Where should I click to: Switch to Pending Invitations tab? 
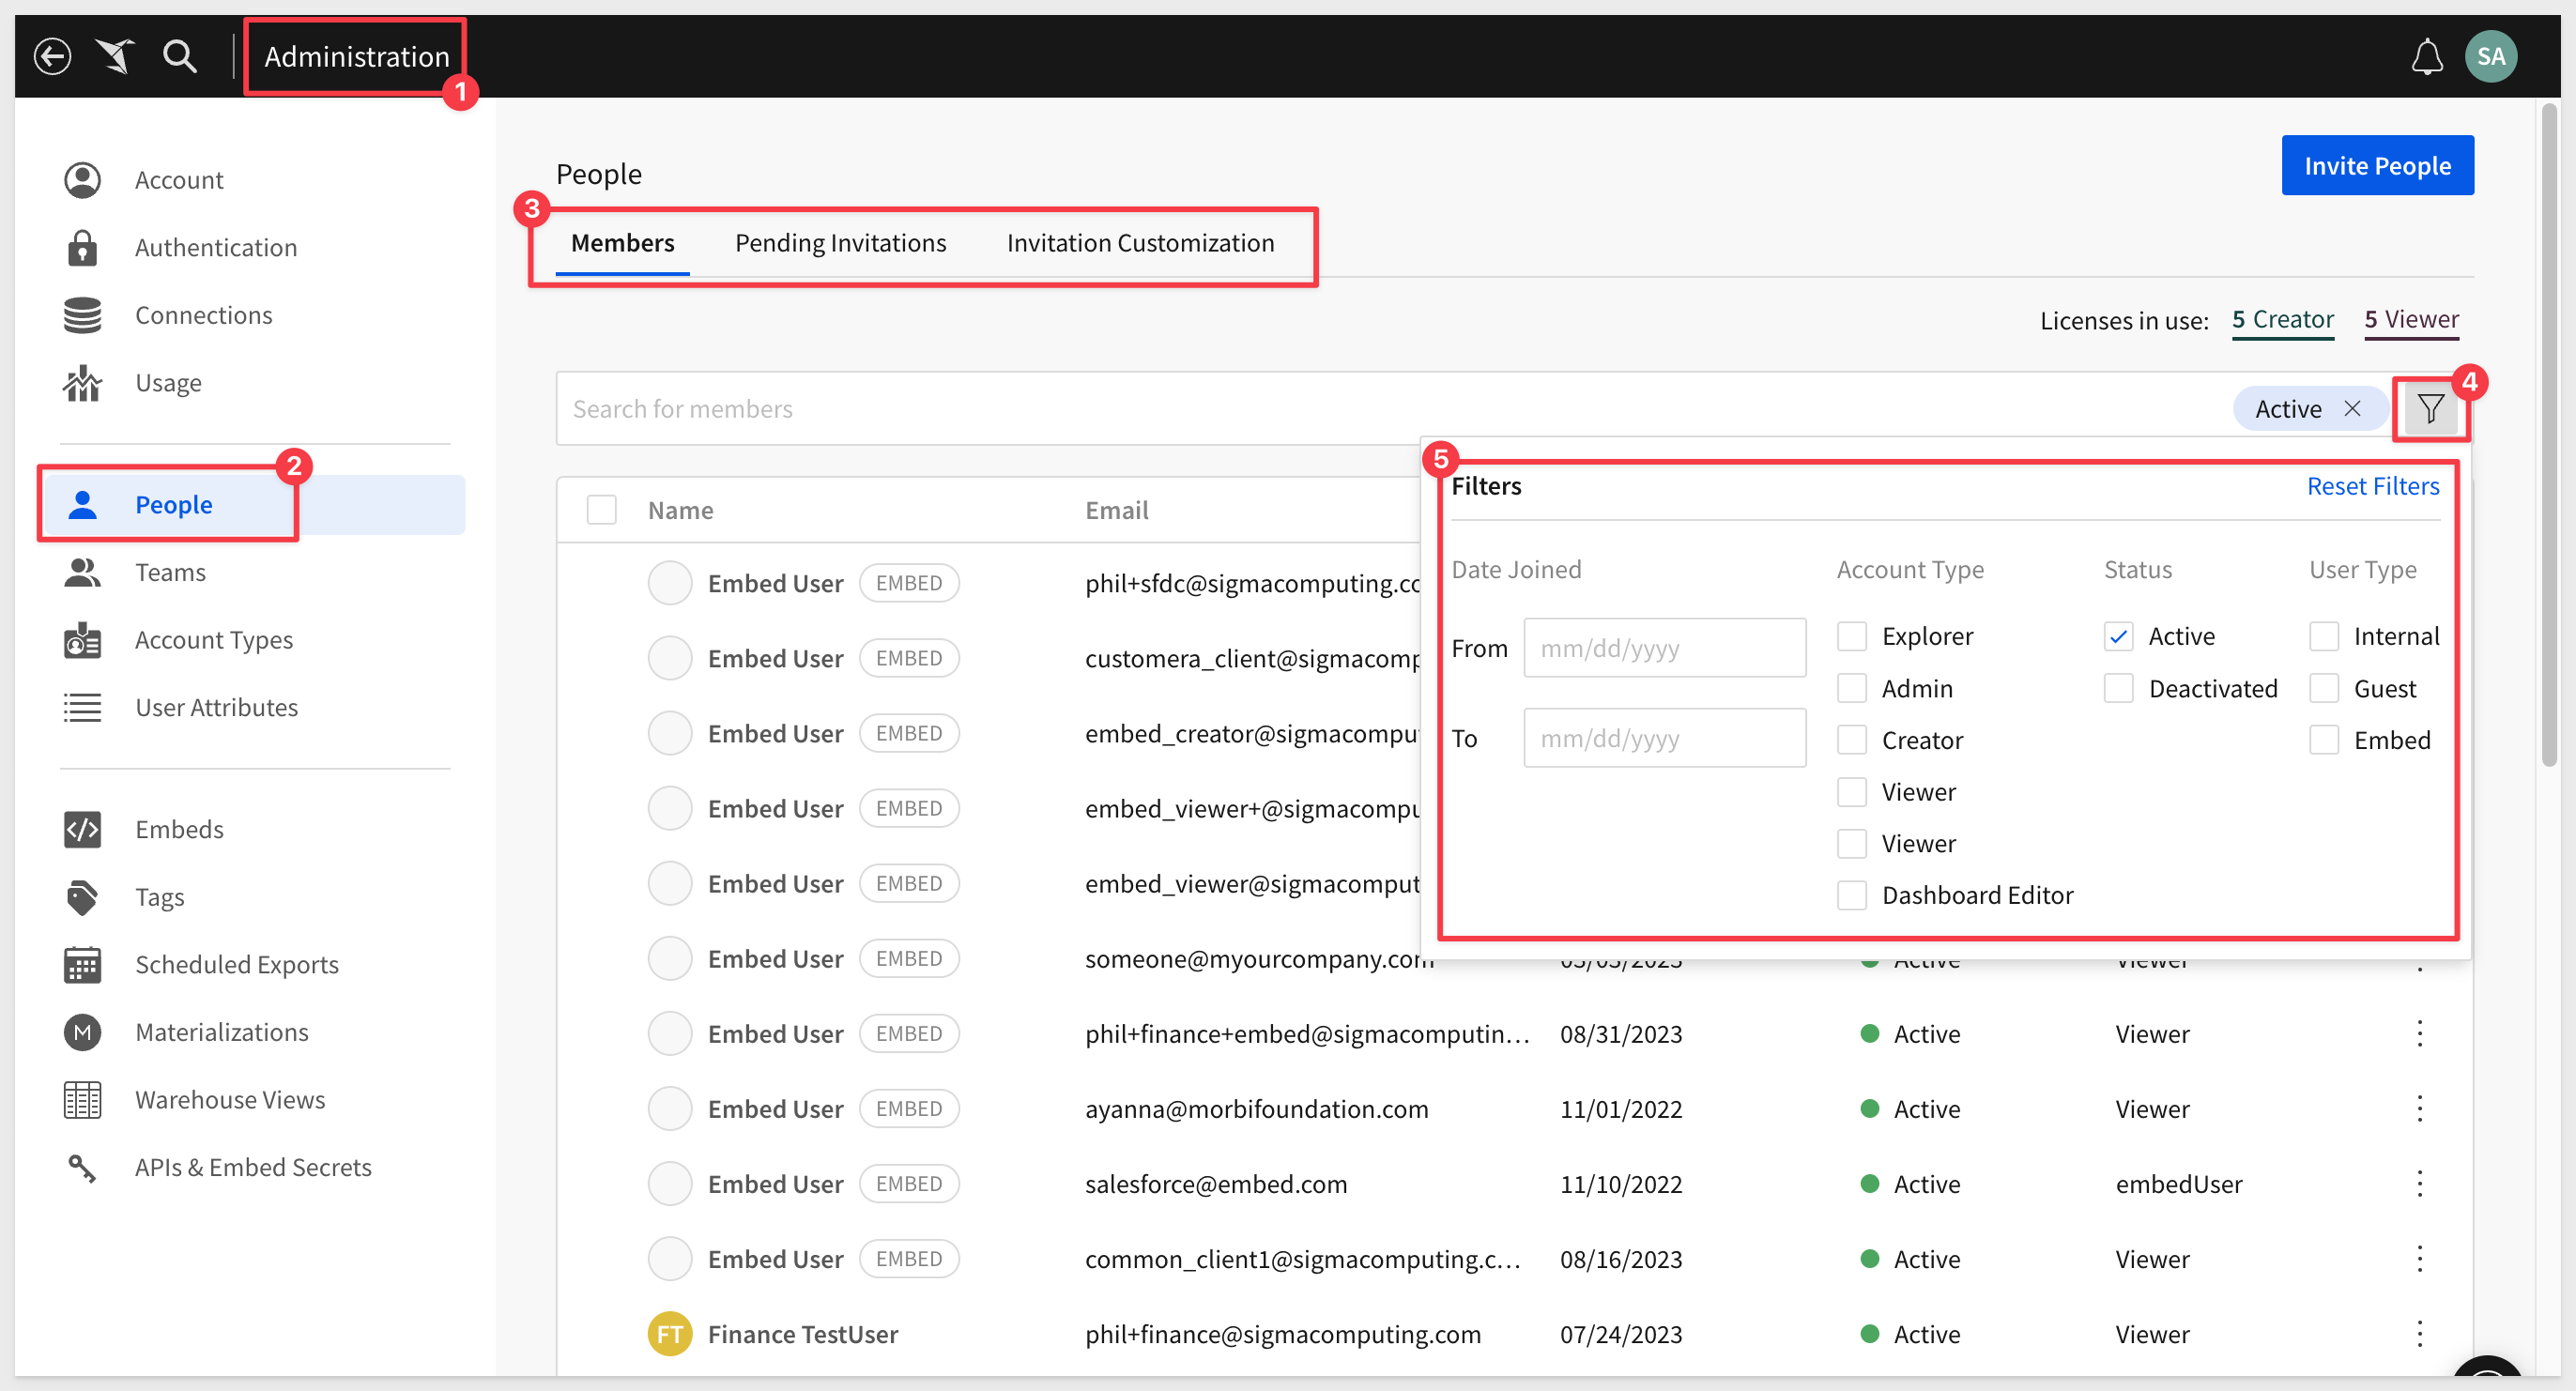click(840, 243)
